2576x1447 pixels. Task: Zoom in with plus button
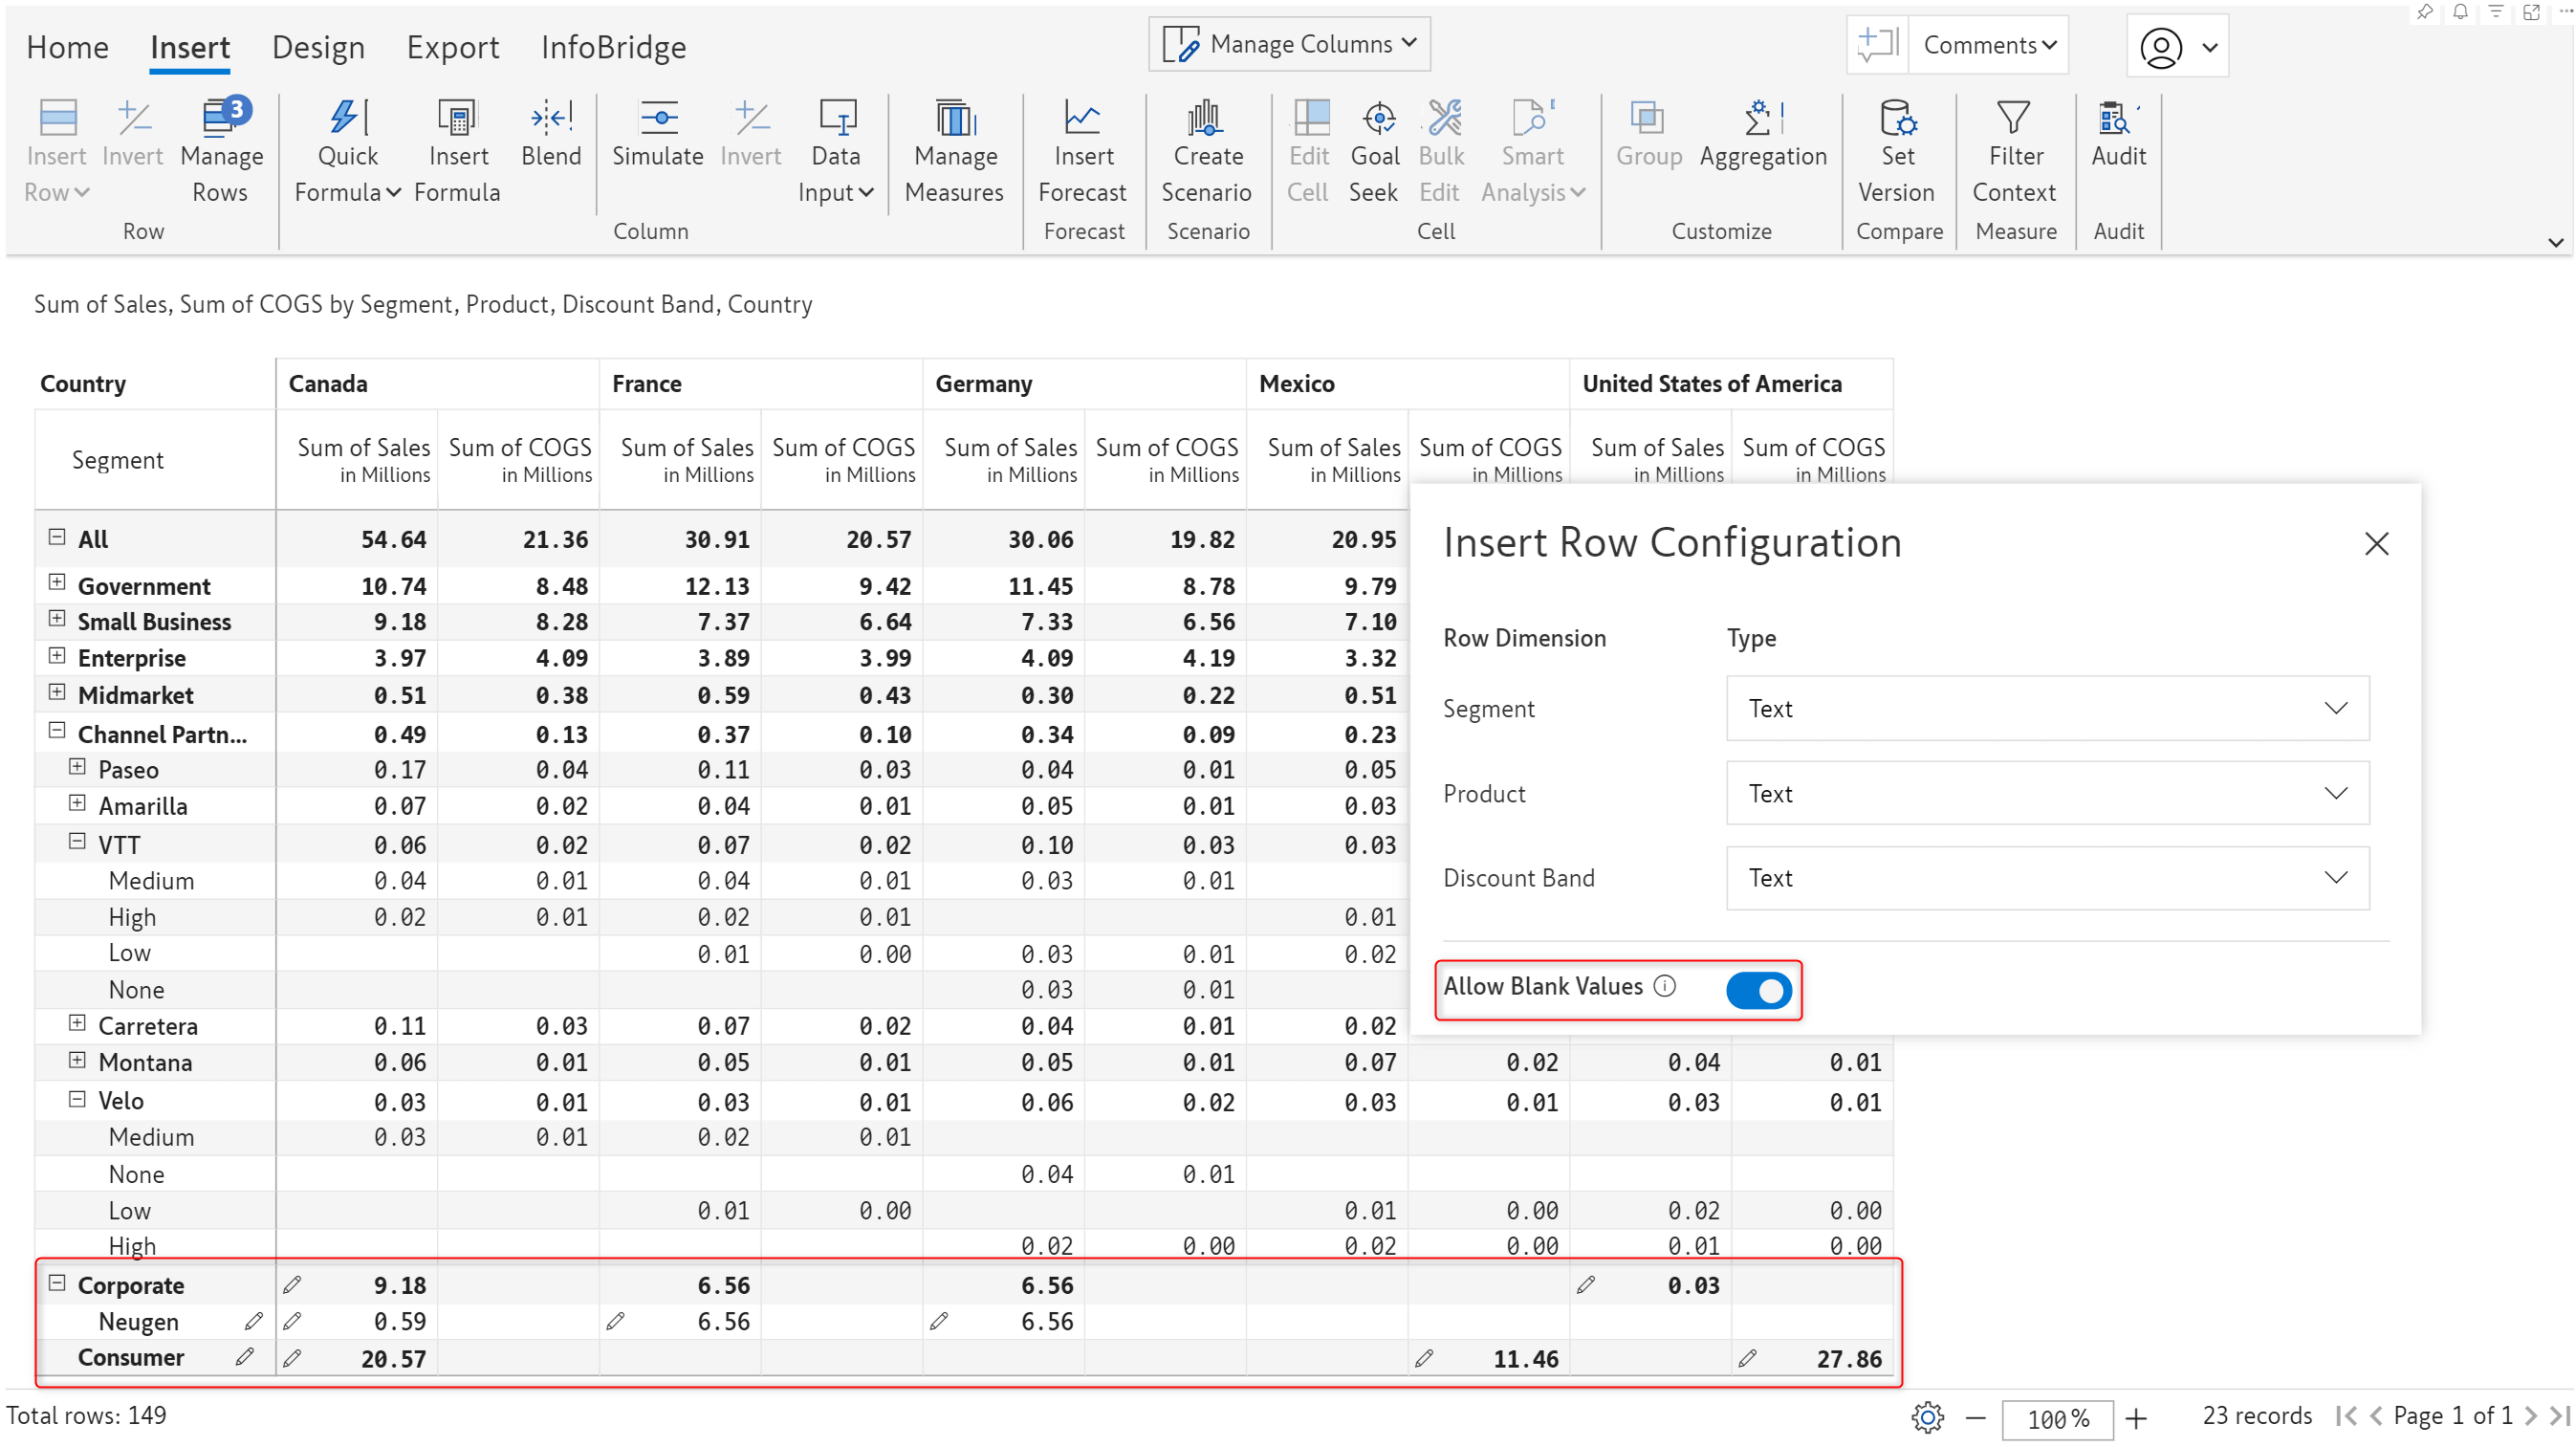2136,1418
